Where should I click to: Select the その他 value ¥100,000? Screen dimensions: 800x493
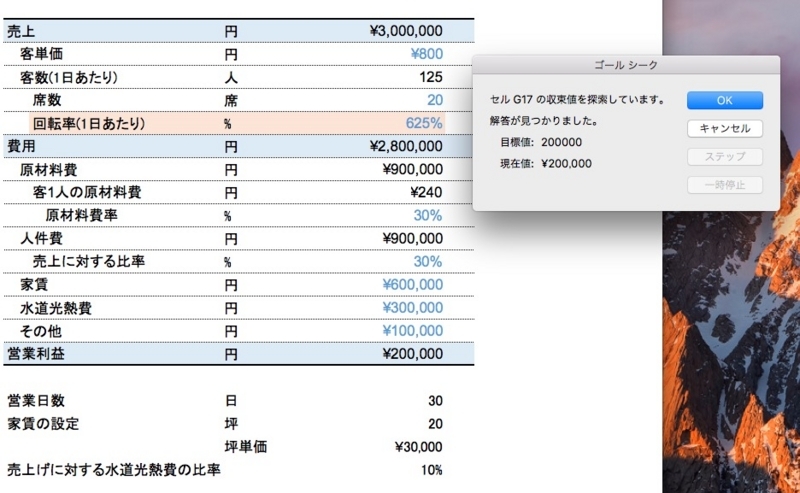point(412,331)
